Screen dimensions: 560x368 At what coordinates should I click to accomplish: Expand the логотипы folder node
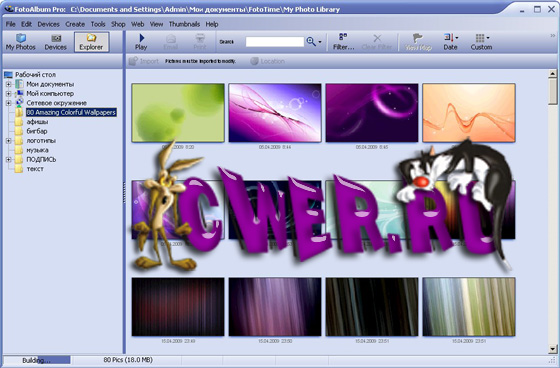[8, 141]
